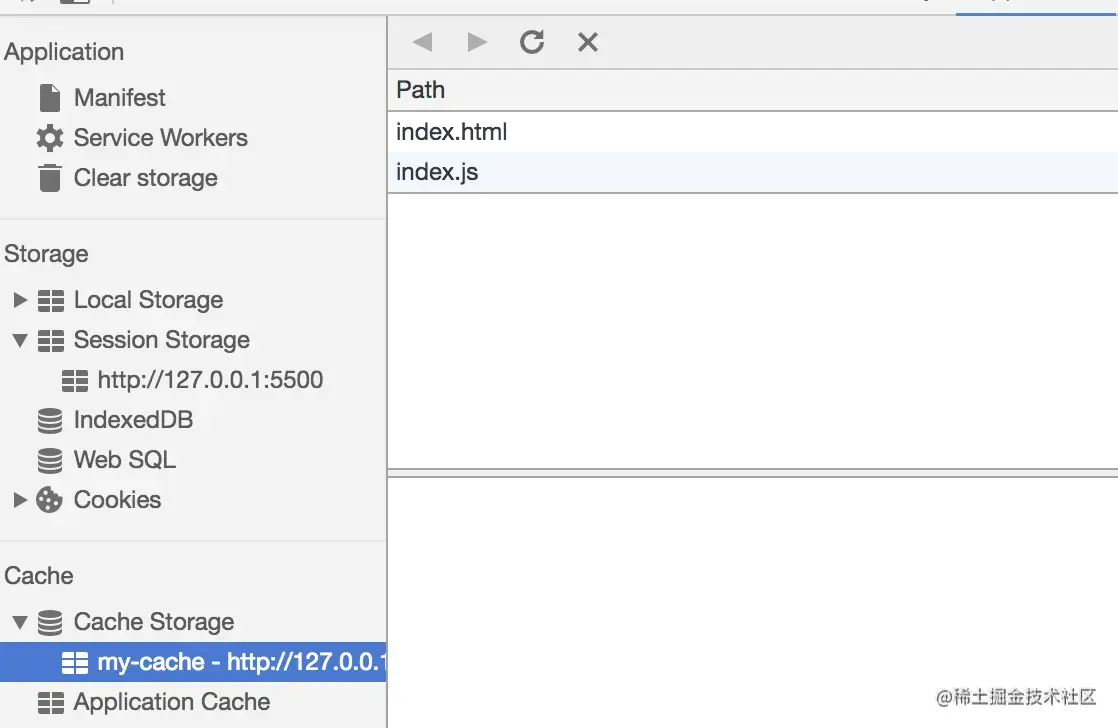This screenshot has height=728, width=1118.
Task: Select http://127.0.0.1:5500 under Session Storage
Action: [x=210, y=380]
